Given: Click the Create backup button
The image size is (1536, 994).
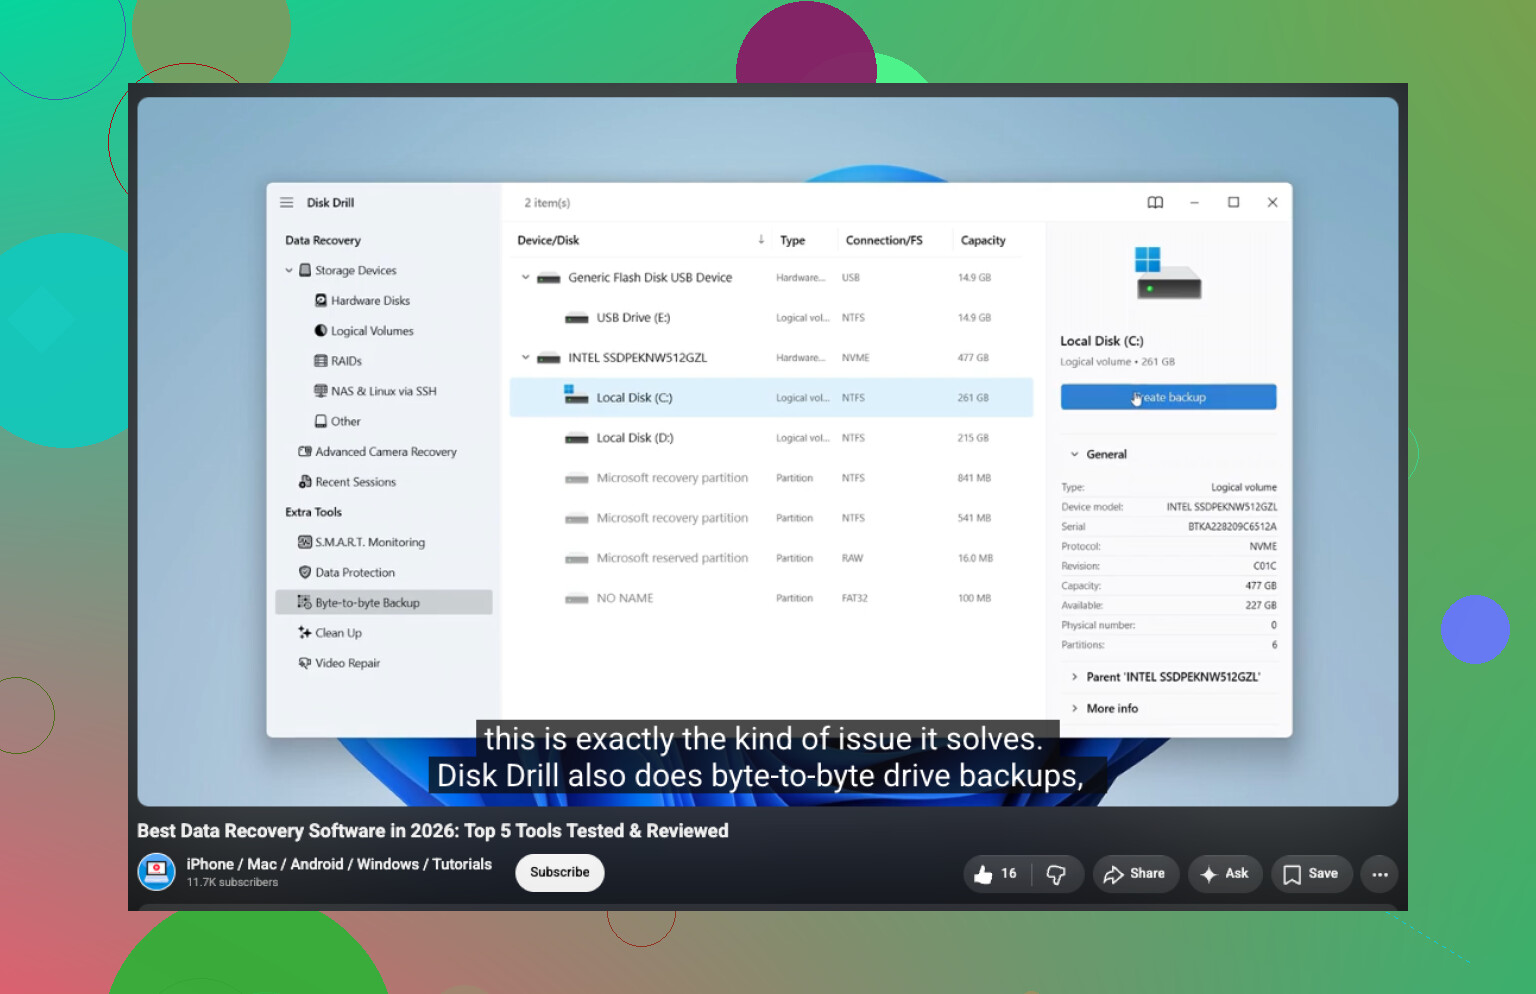Looking at the screenshot, I should (1168, 397).
